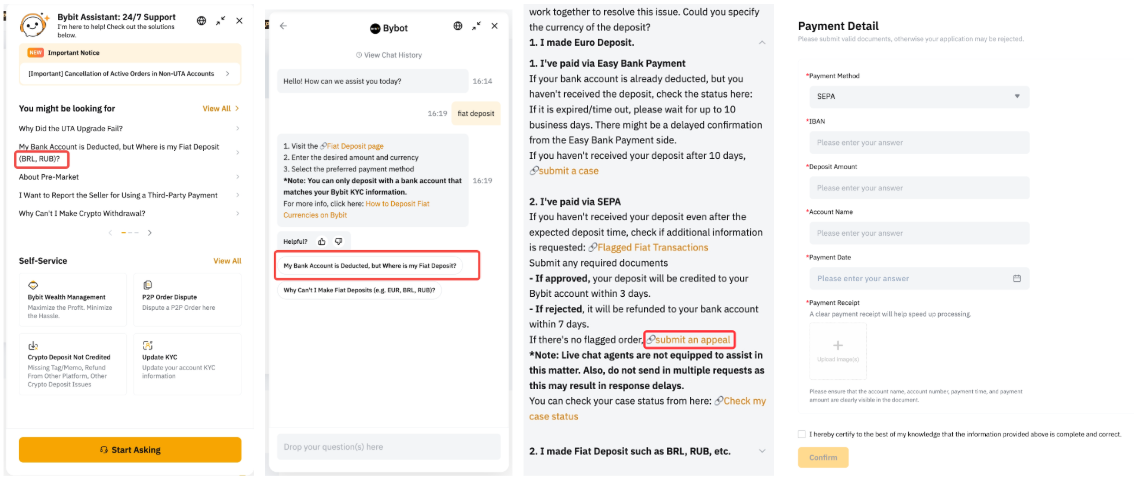This screenshot has height=486, width=1134.
Task: Click thumbs up Helpful icon
Action: click(x=322, y=241)
